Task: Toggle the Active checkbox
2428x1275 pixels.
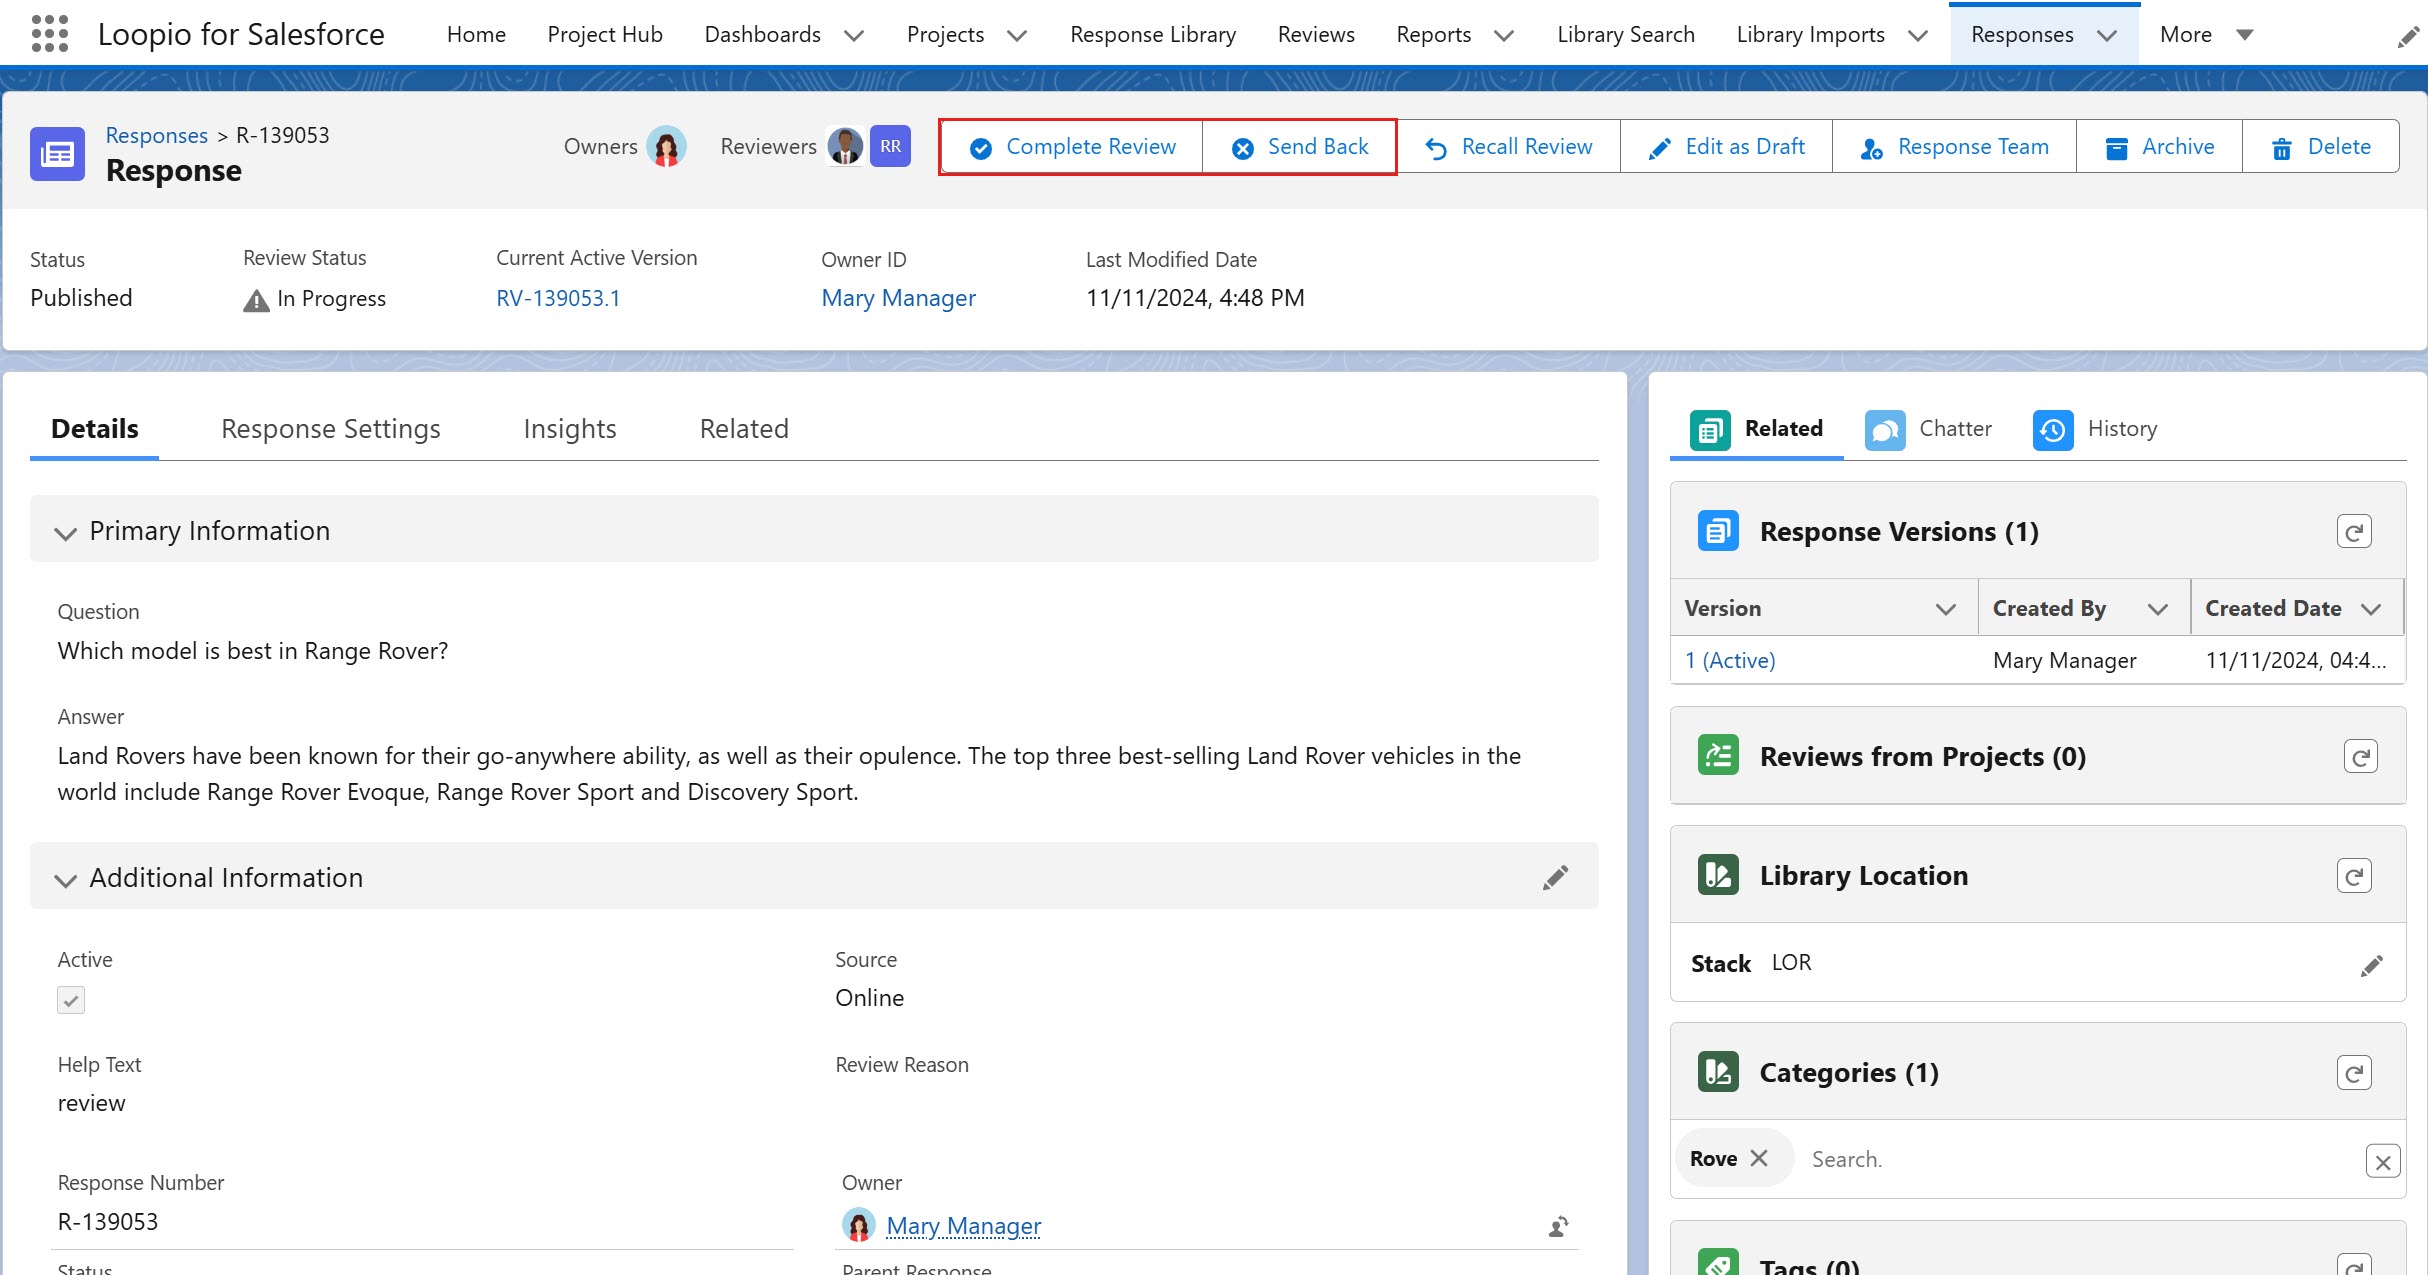Action: coord(71,1000)
